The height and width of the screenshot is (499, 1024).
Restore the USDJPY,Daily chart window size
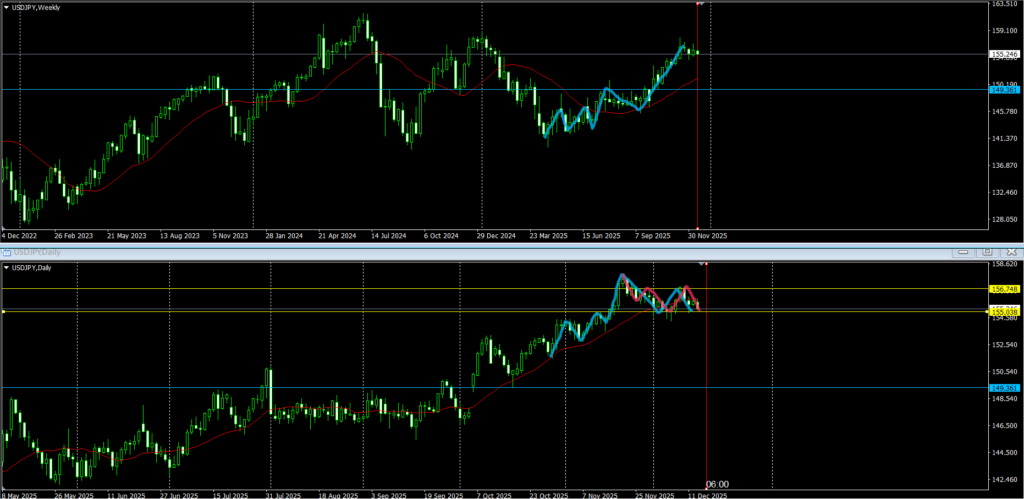986,251
